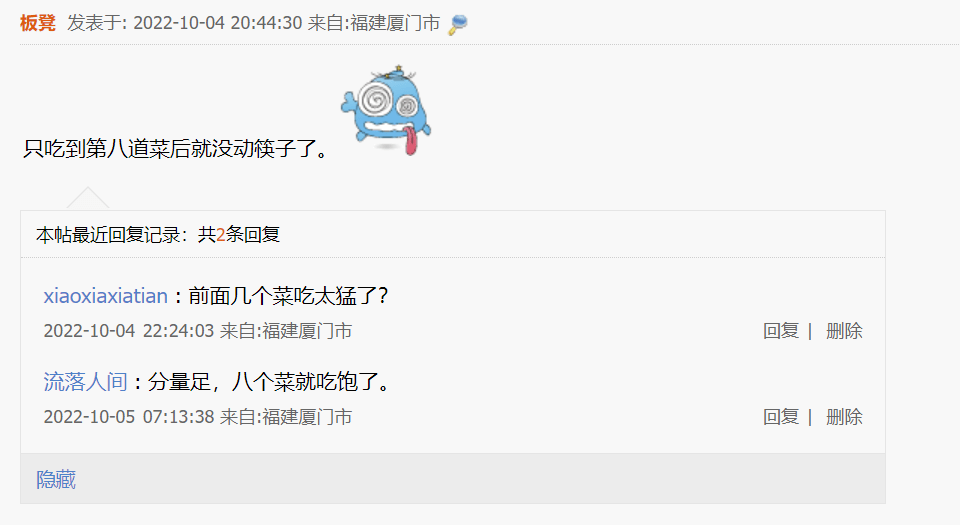Click the magnifier icon beside 福建厦门市
Image resolution: width=960 pixels, height=525 pixels.
[x=458, y=24]
